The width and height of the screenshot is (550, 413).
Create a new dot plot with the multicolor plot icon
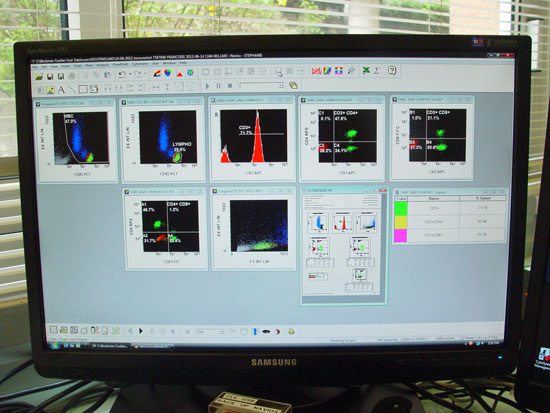coord(157,73)
